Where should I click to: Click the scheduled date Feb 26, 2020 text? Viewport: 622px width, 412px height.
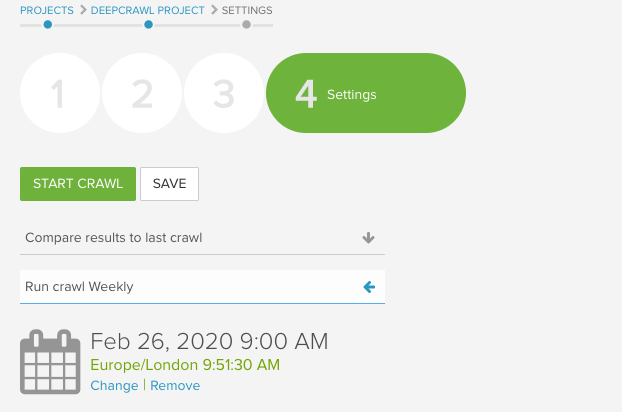(x=209, y=342)
